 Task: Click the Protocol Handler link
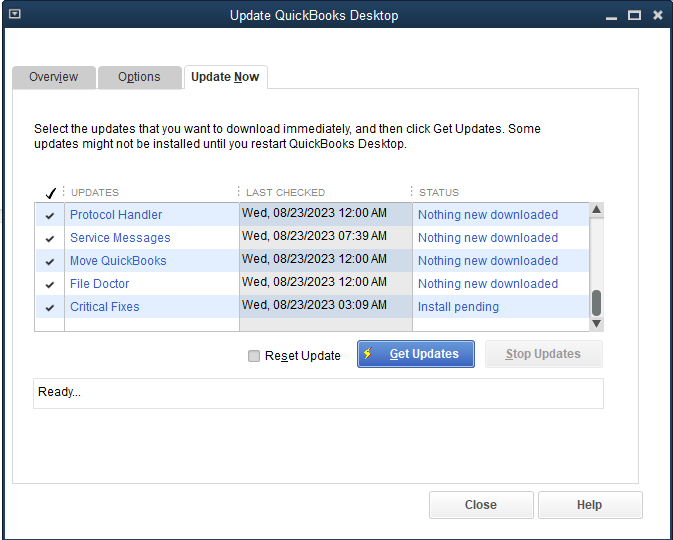(116, 215)
